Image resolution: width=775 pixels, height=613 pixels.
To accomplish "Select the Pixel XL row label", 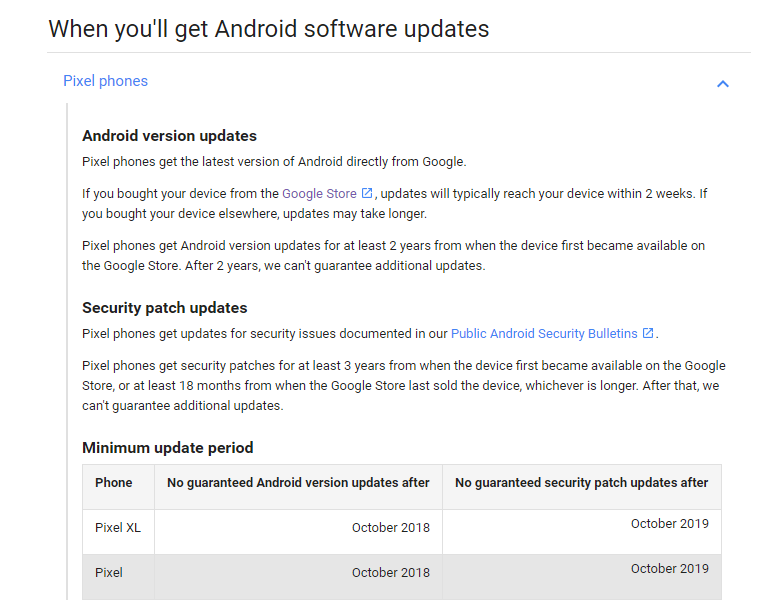I will tap(118, 528).
